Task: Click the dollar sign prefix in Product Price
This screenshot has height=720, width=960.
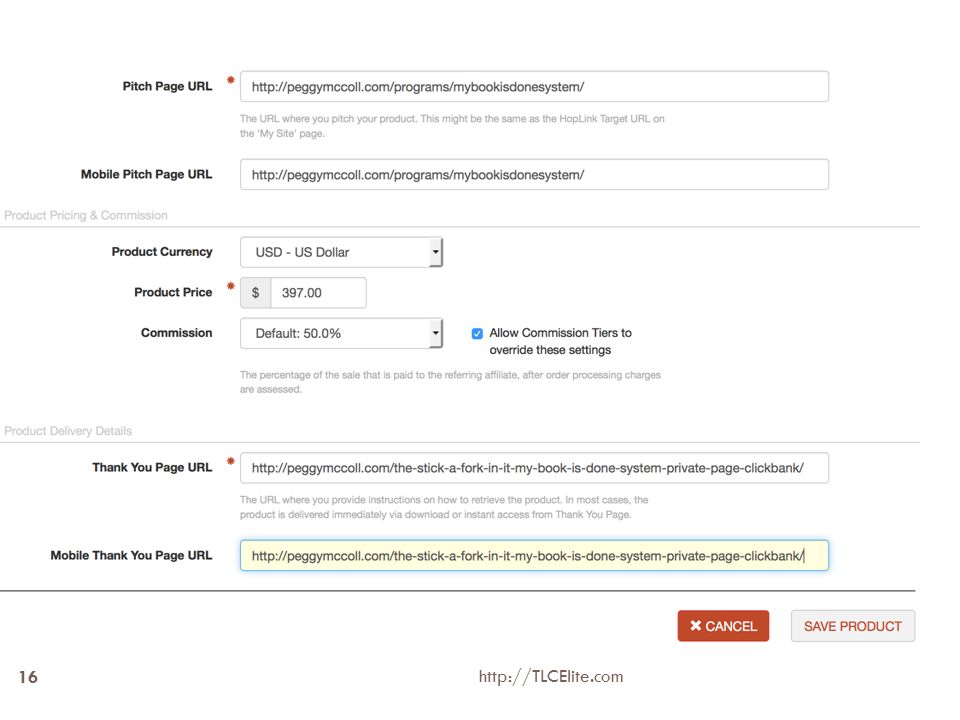Action: tap(255, 293)
